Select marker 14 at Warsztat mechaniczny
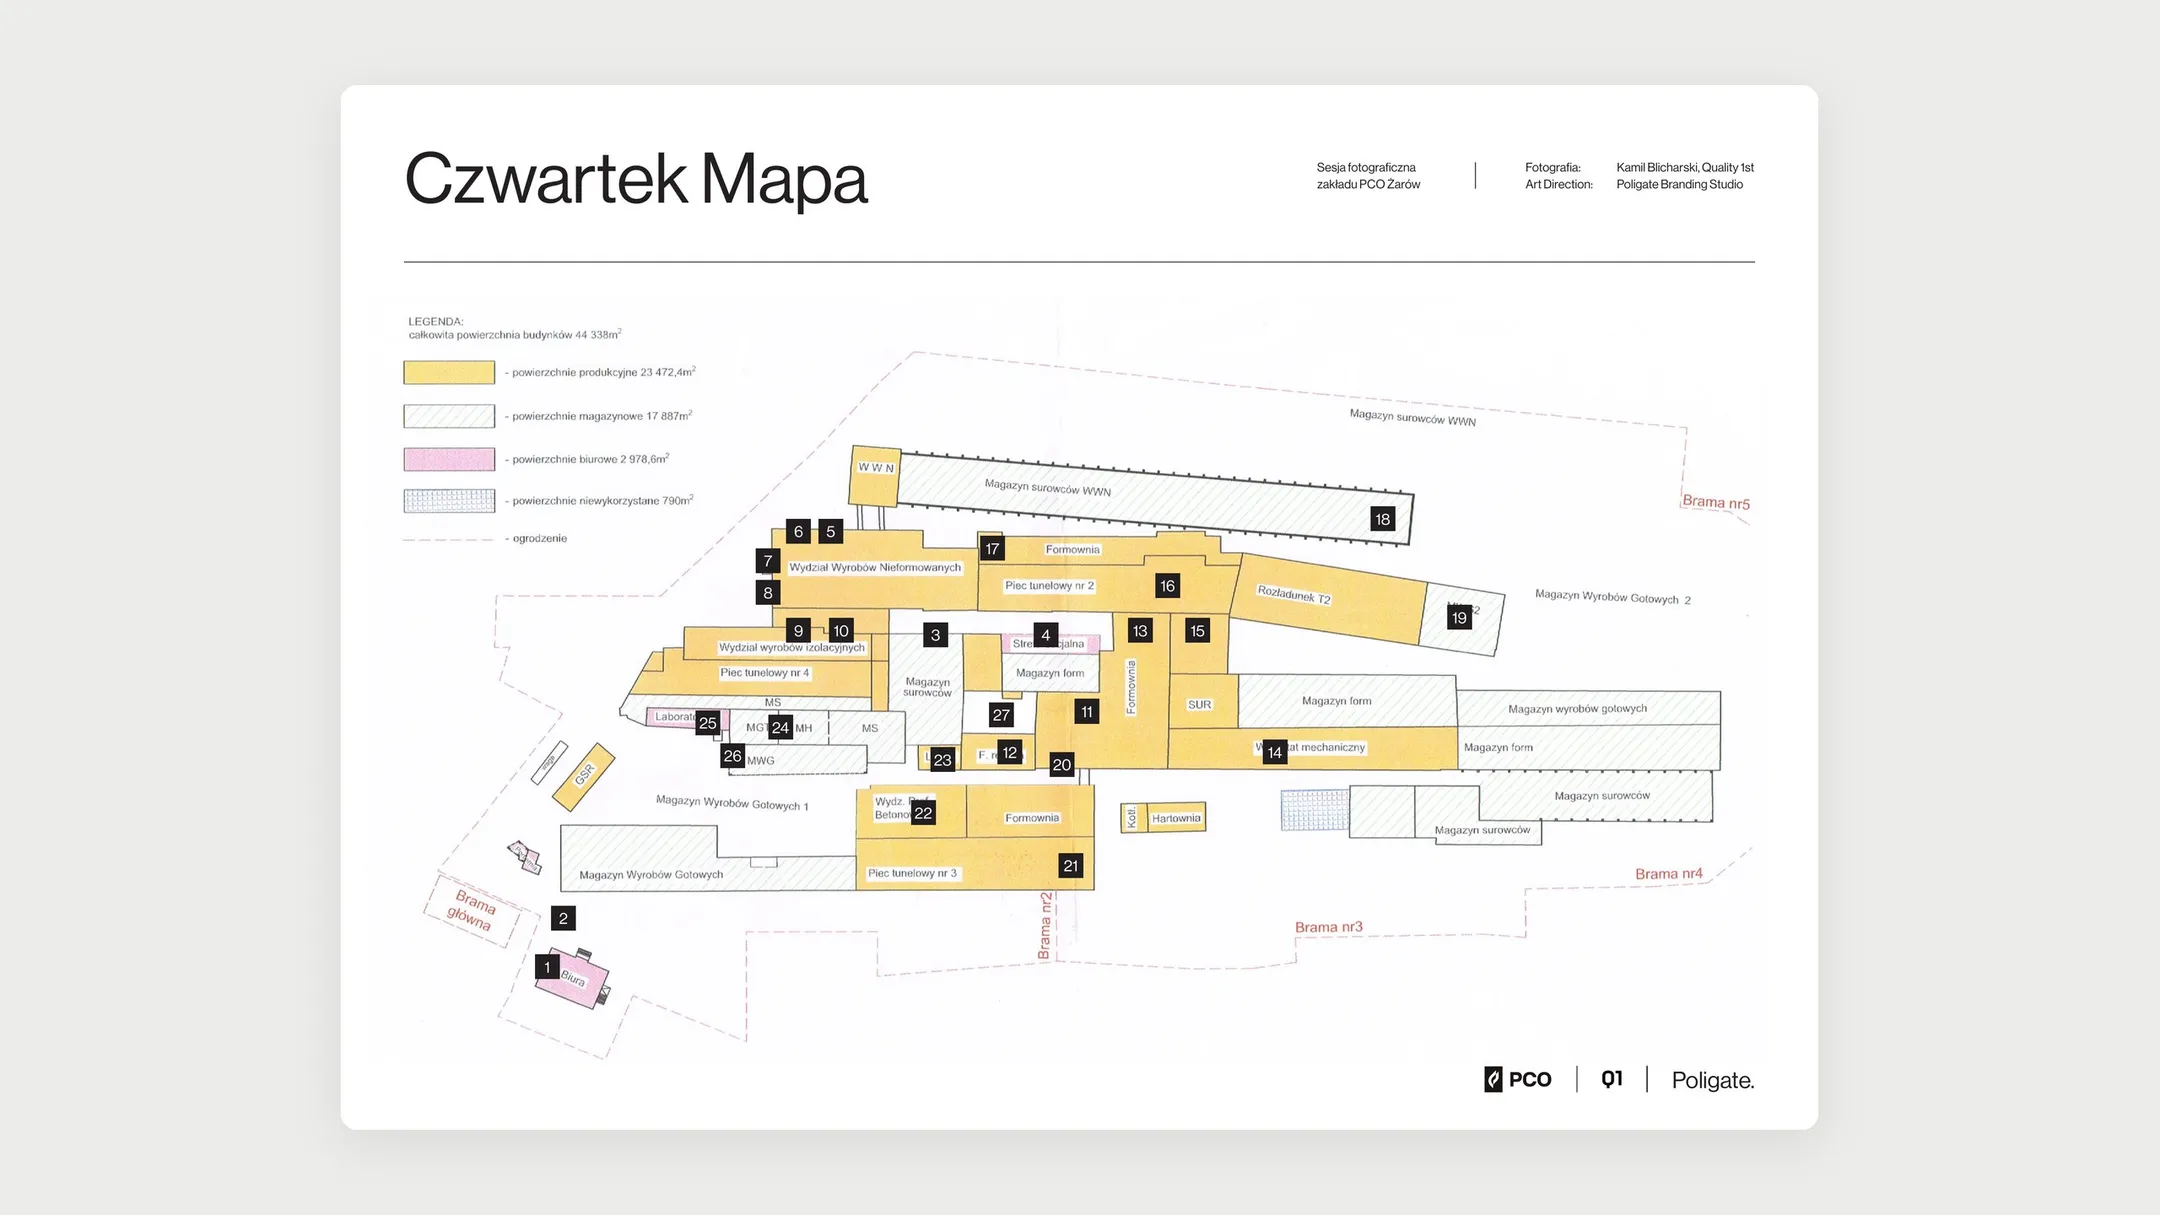Viewport: 2160px width, 1215px height. click(x=1274, y=753)
